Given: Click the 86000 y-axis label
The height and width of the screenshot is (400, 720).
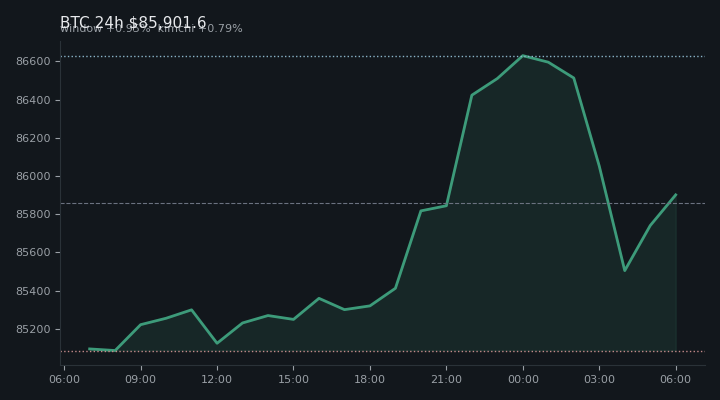Looking at the screenshot, I should (x=33, y=176).
